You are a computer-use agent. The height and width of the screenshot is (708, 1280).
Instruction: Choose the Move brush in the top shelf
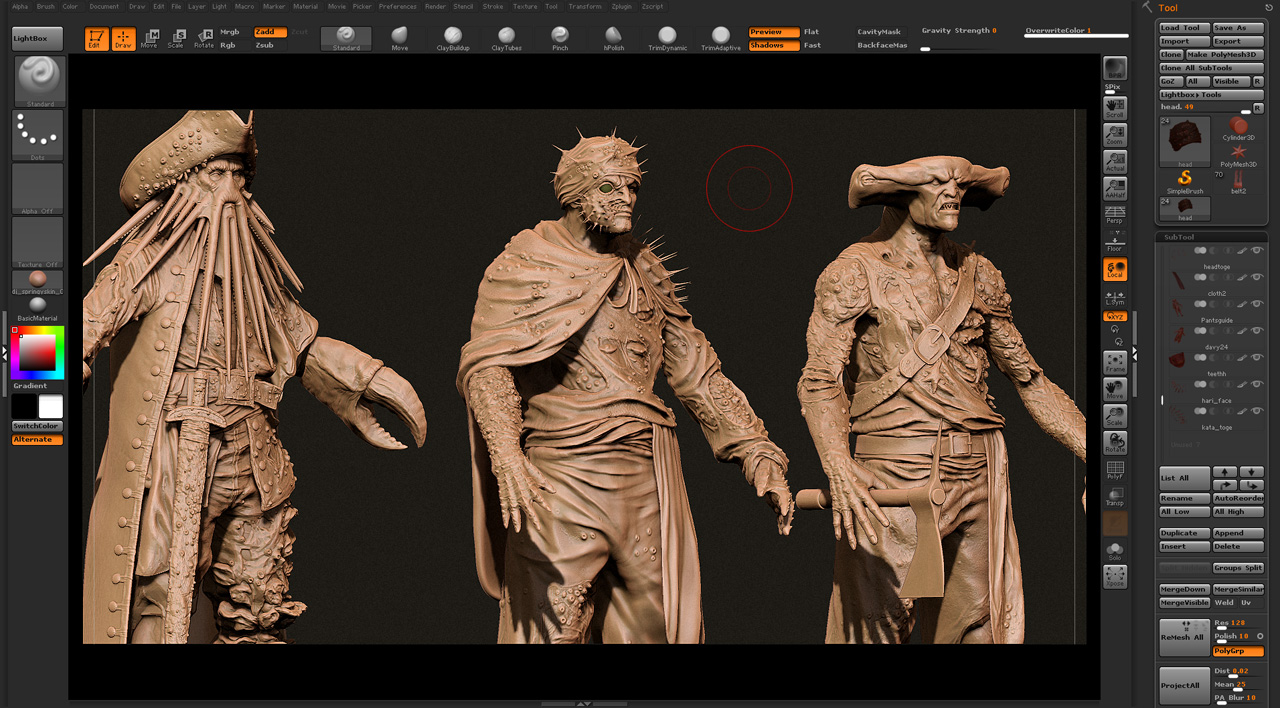(x=400, y=39)
